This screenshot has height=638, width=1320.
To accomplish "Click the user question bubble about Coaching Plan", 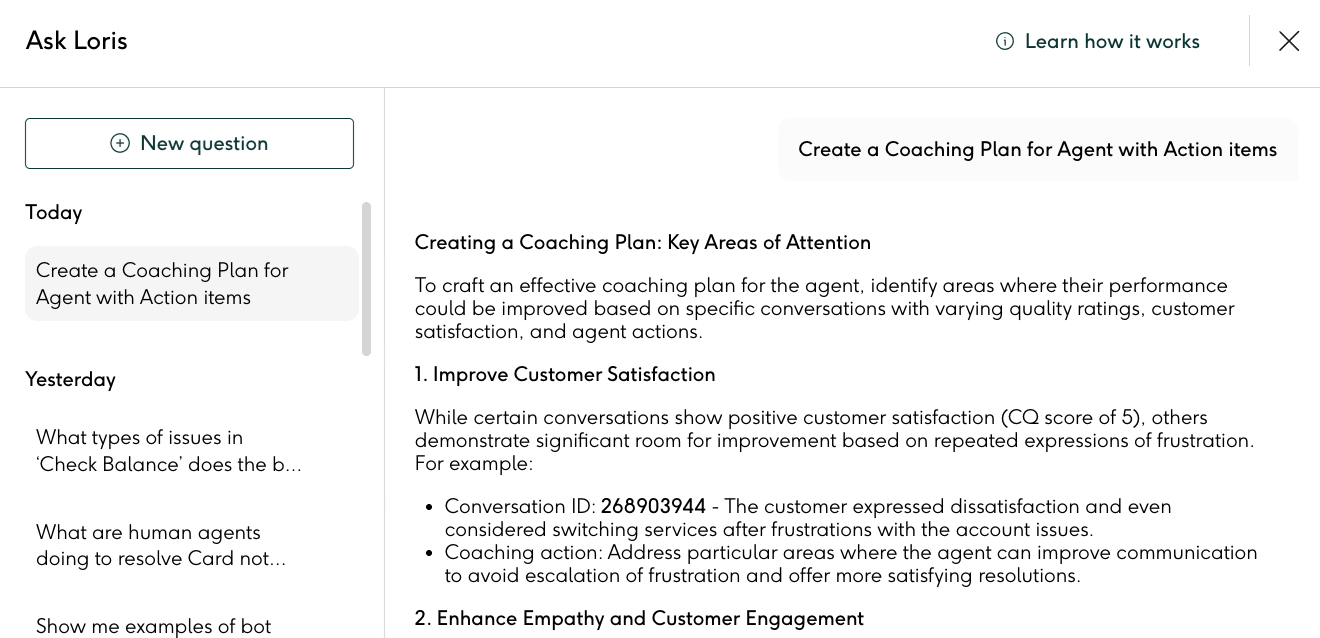I will (x=1037, y=149).
